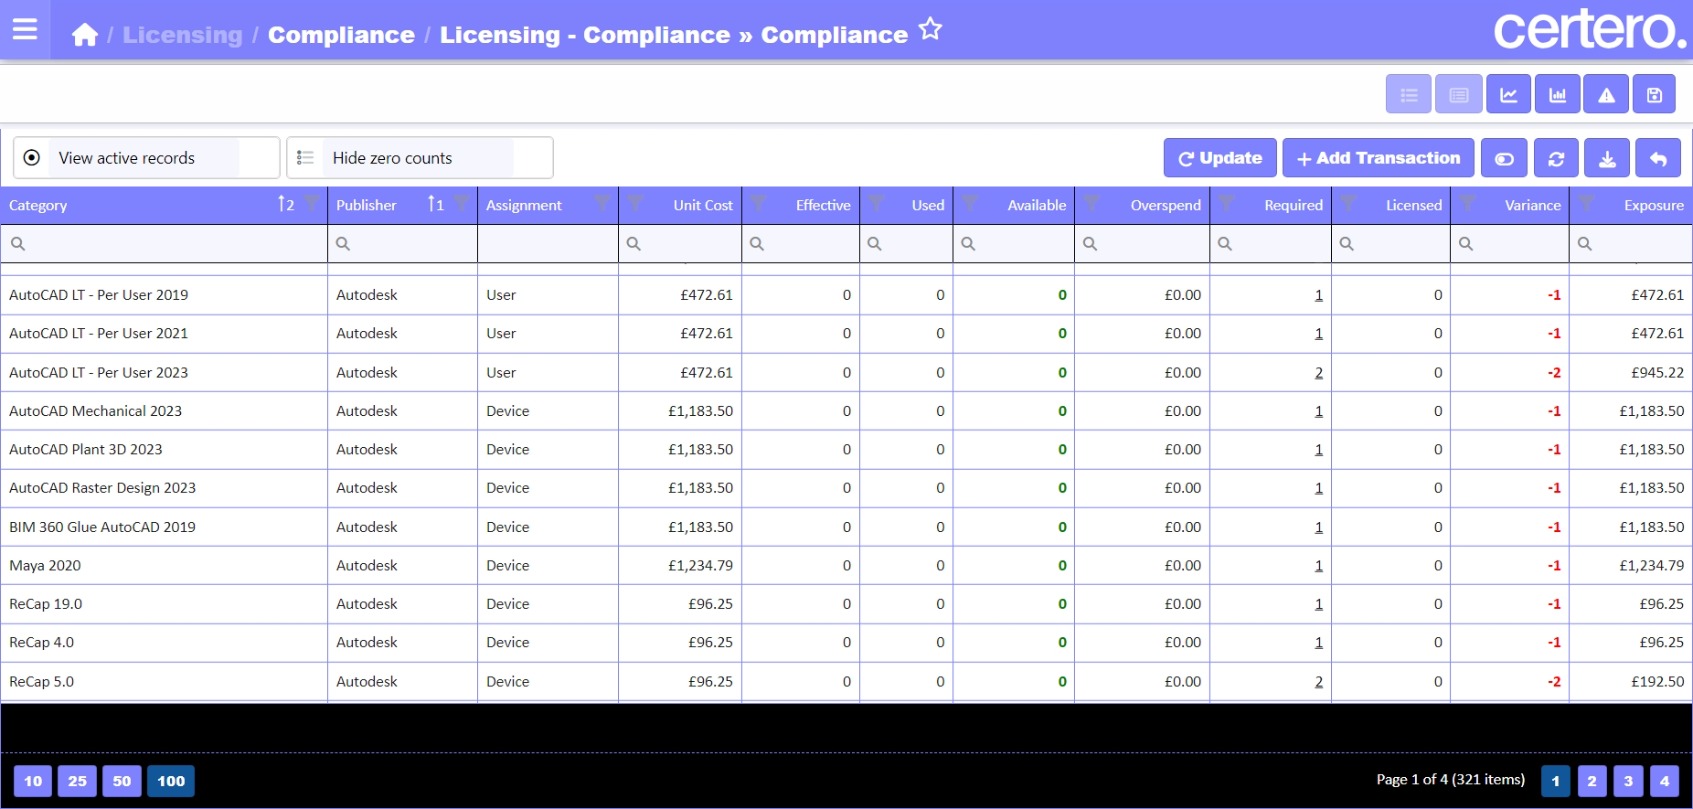Open the bar chart view
The width and height of the screenshot is (1693, 809).
click(x=1557, y=95)
